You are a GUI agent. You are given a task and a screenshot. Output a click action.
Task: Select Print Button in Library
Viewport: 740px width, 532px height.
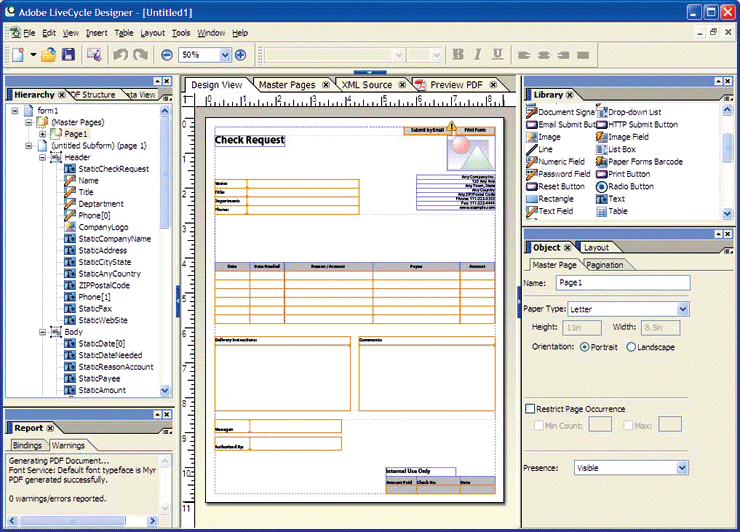tap(623, 174)
